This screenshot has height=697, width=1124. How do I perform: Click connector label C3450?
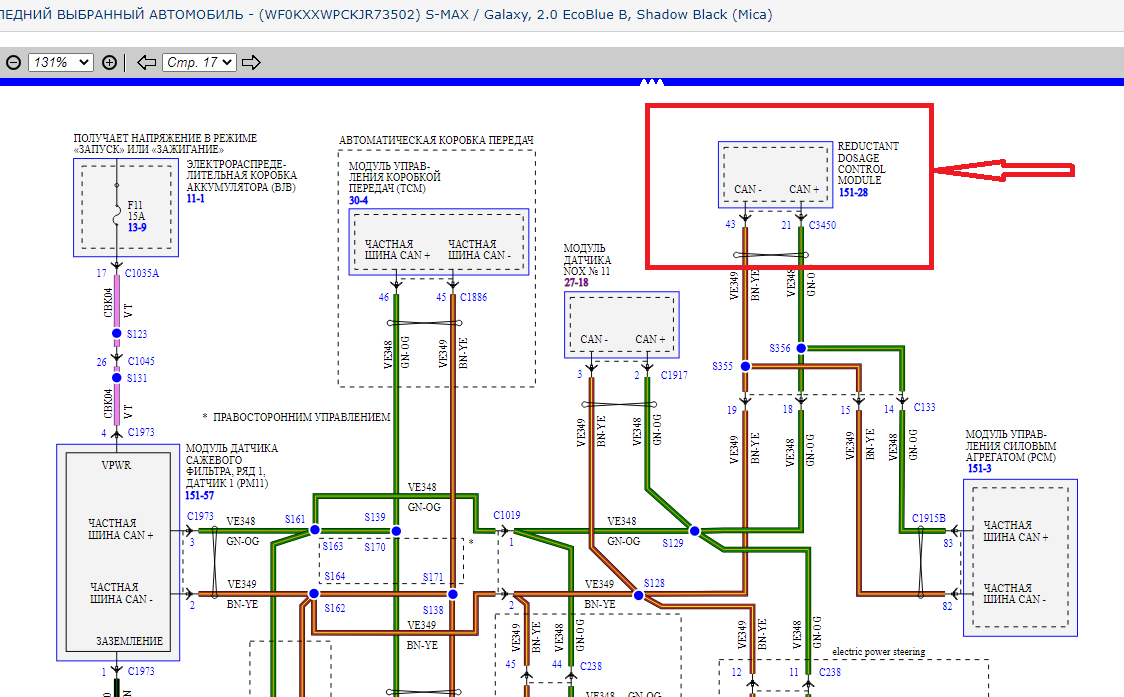[822, 226]
